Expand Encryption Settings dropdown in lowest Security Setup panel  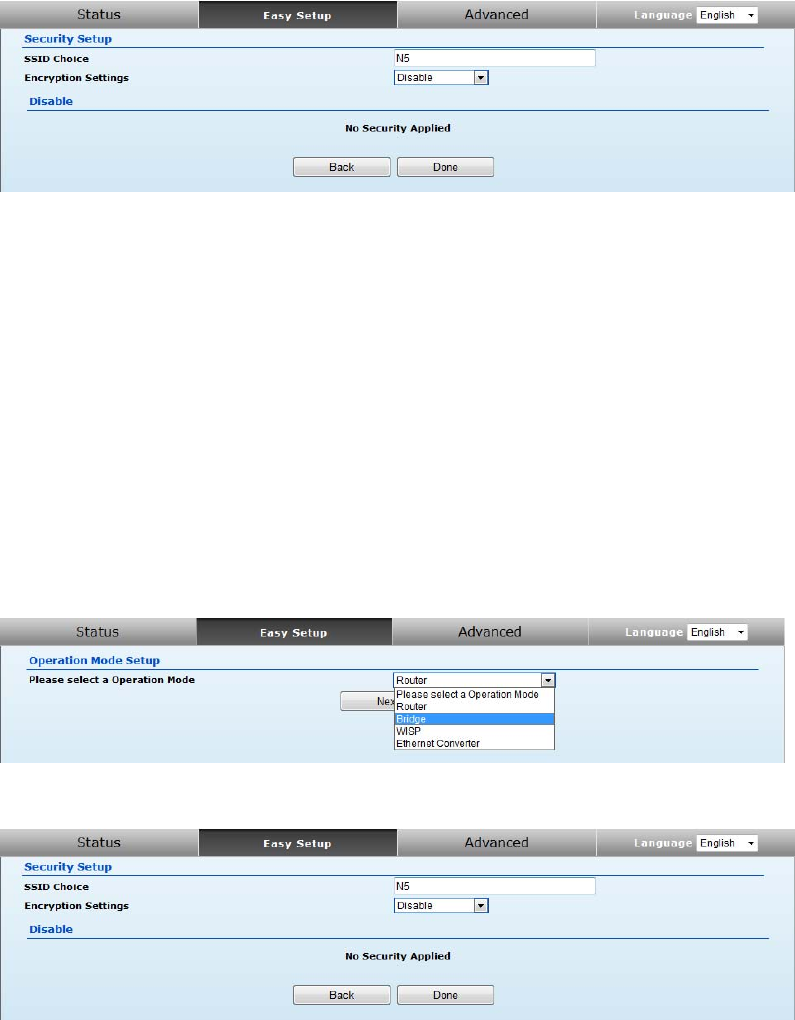441,906
